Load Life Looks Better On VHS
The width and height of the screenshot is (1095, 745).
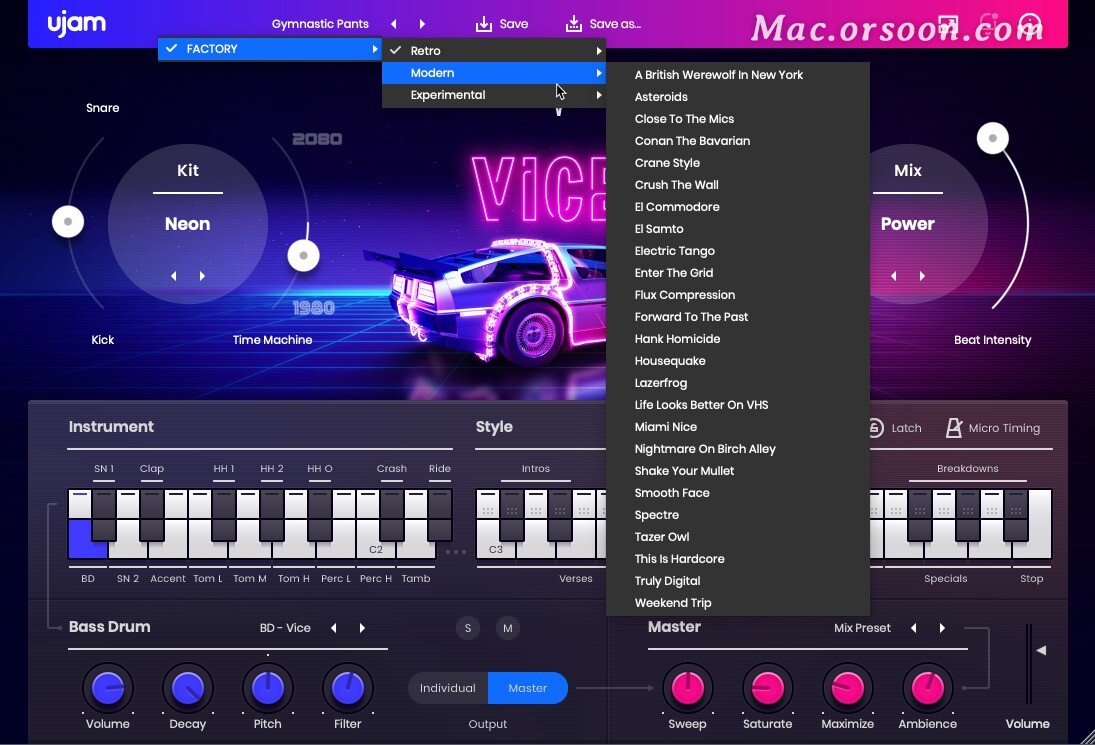coord(738,405)
